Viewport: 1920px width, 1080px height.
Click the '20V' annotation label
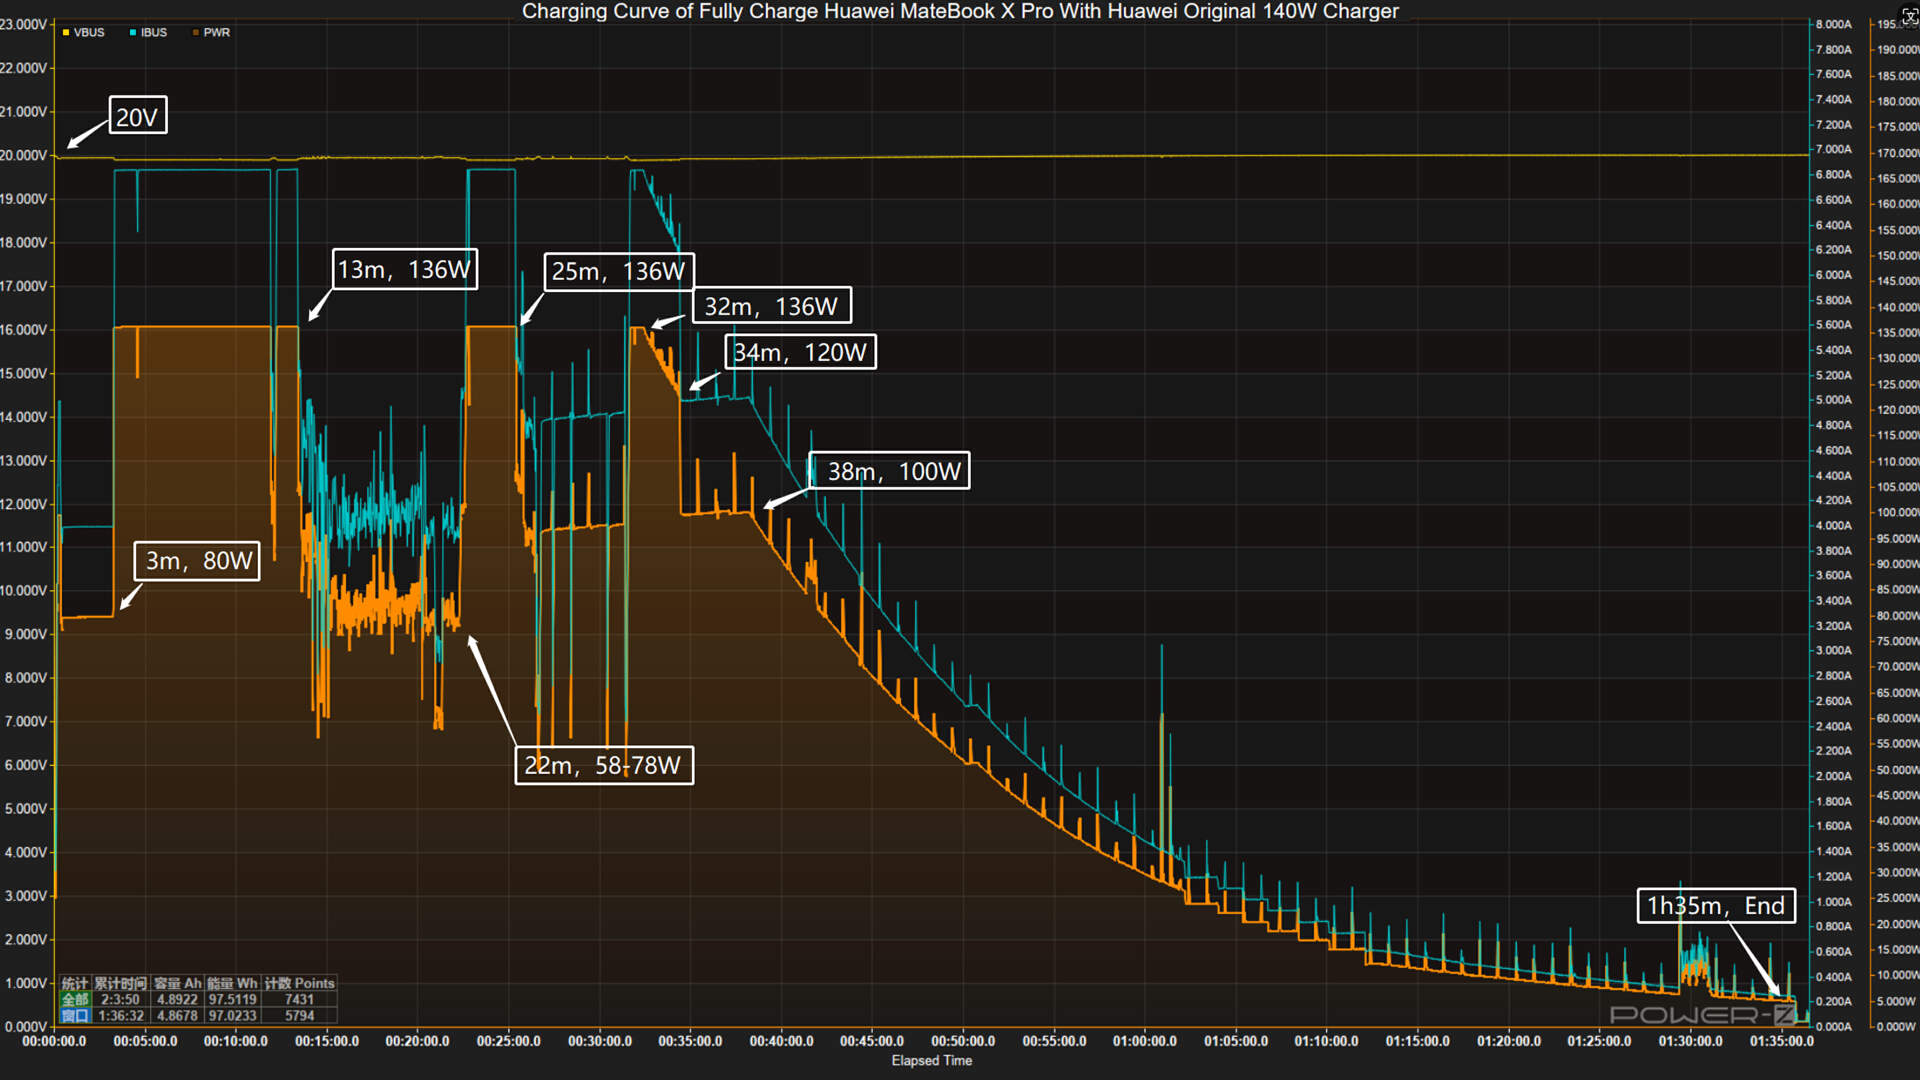pyautogui.click(x=137, y=116)
